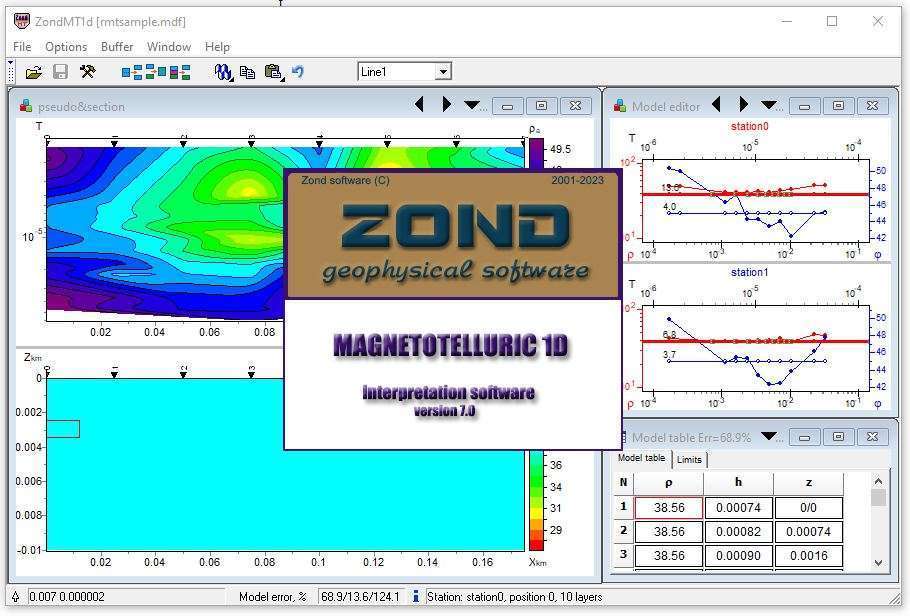The height and width of the screenshot is (616, 910).
Task: Open program settings hammer-and-wrench icon
Action: (88, 72)
